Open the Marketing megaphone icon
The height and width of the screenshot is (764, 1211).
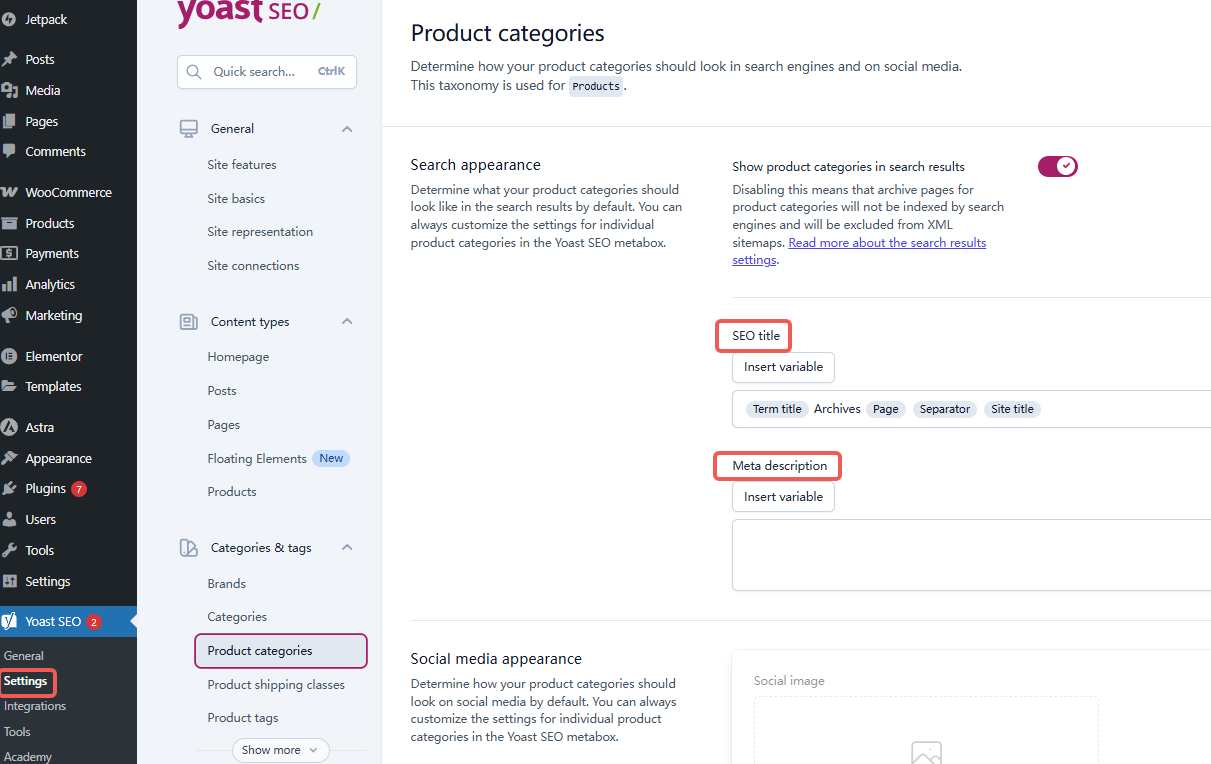[x=12, y=315]
